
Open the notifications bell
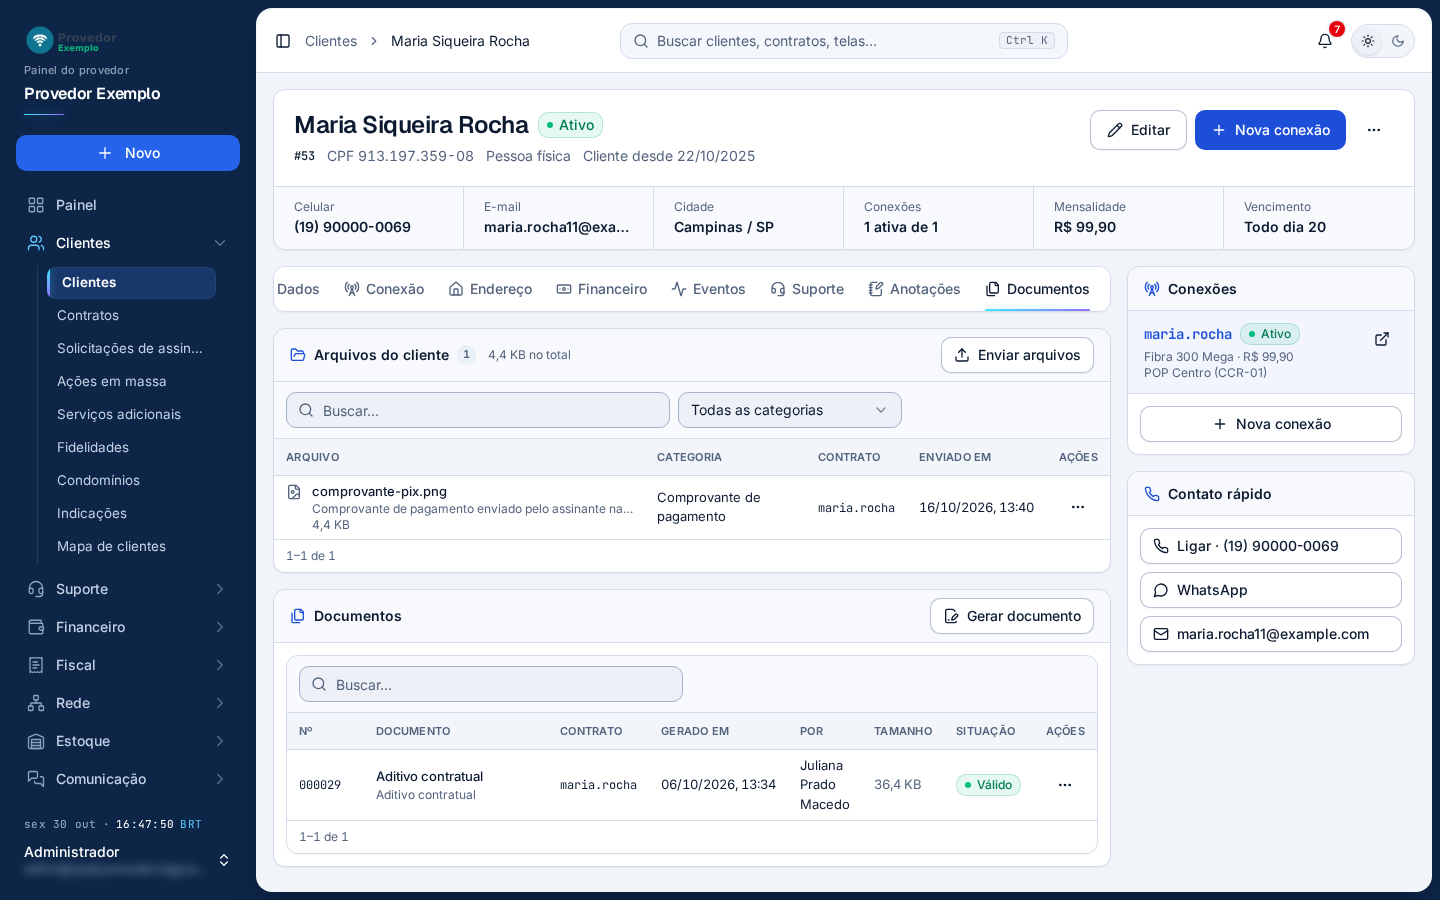1325,41
